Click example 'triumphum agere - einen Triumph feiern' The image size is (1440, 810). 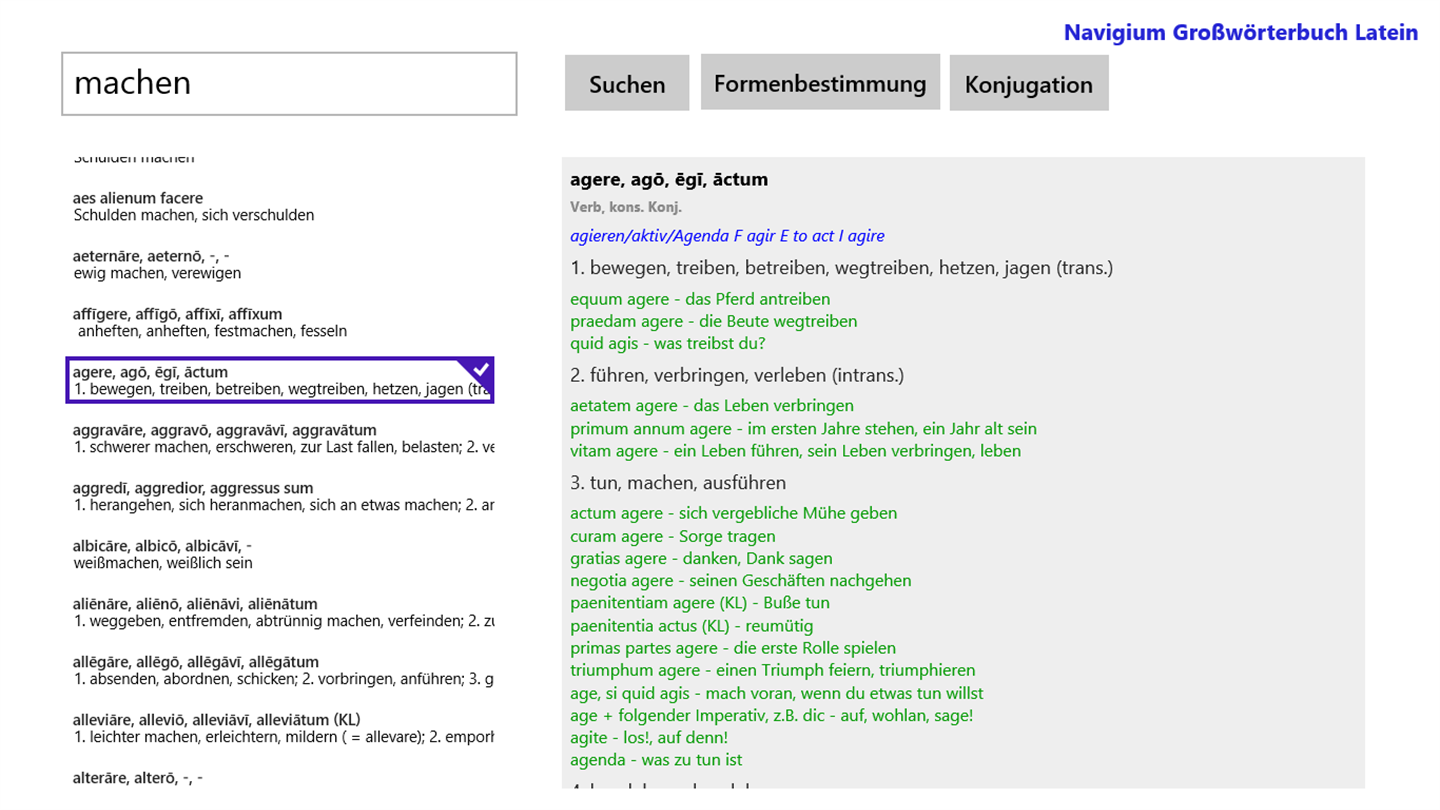772,670
